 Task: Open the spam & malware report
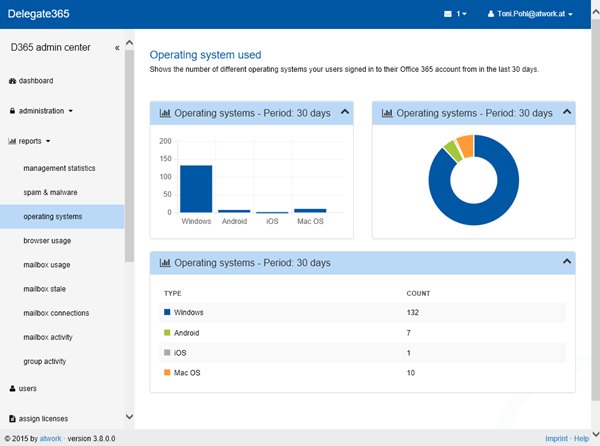click(50, 192)
